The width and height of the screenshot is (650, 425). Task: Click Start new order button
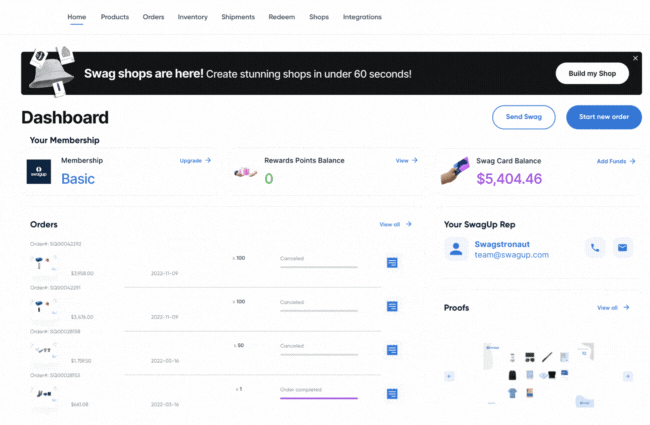click(604, 117)
